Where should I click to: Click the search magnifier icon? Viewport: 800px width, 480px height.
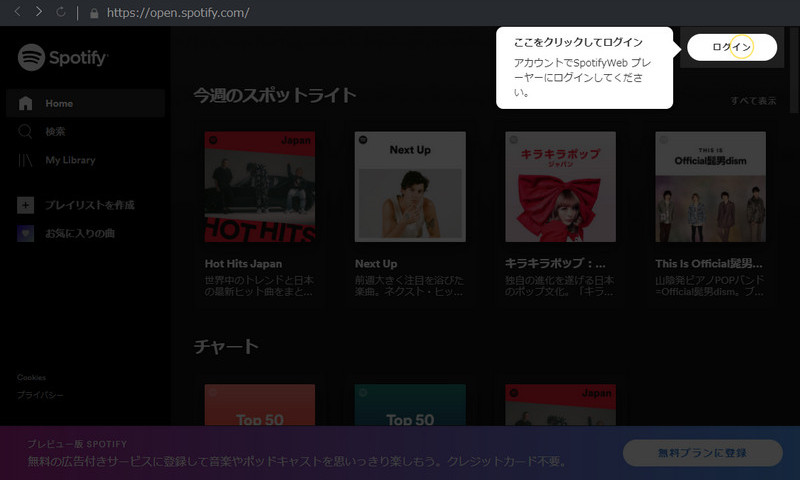coord(25,132)
